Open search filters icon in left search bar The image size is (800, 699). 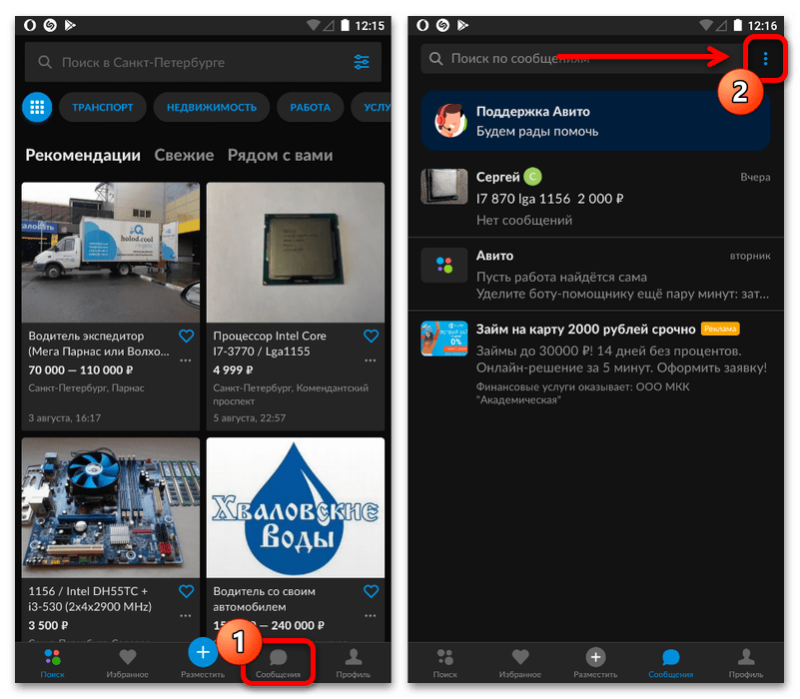tap(361, 62)
